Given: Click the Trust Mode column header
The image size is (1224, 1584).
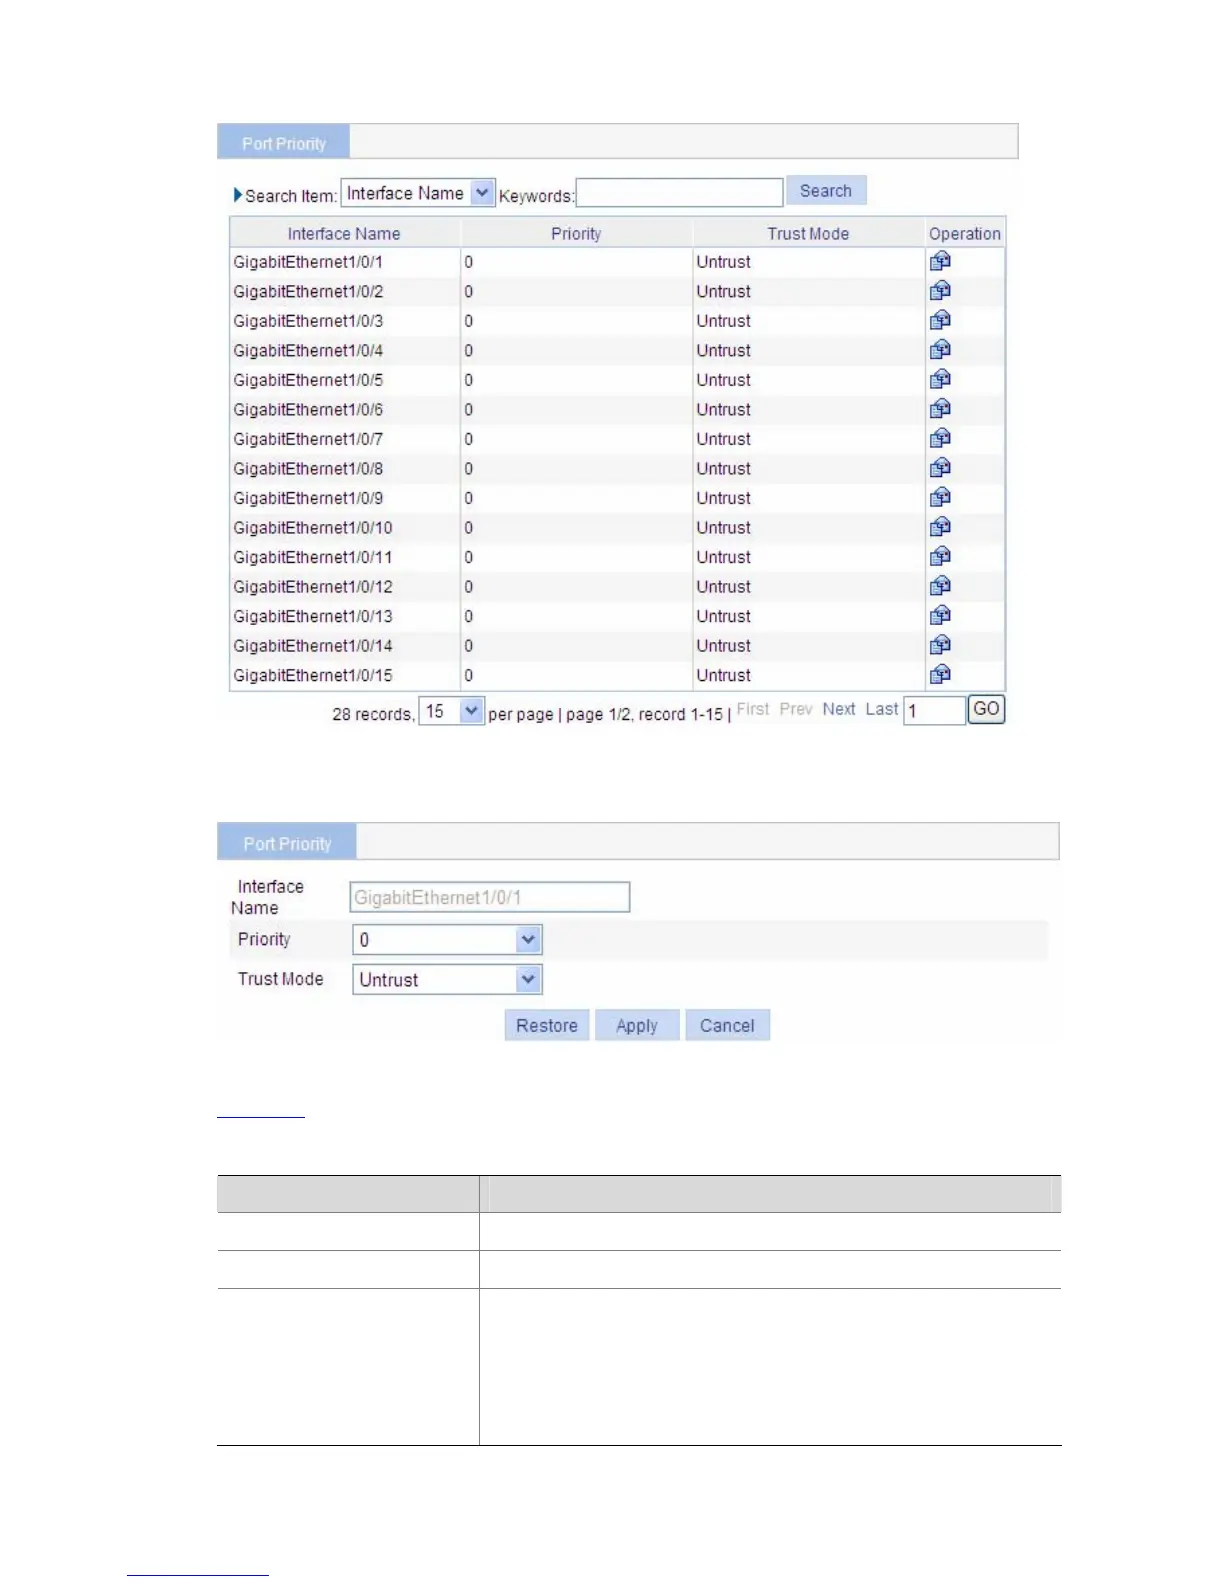Looking at the screenshot, I should (x=808, y=233).
